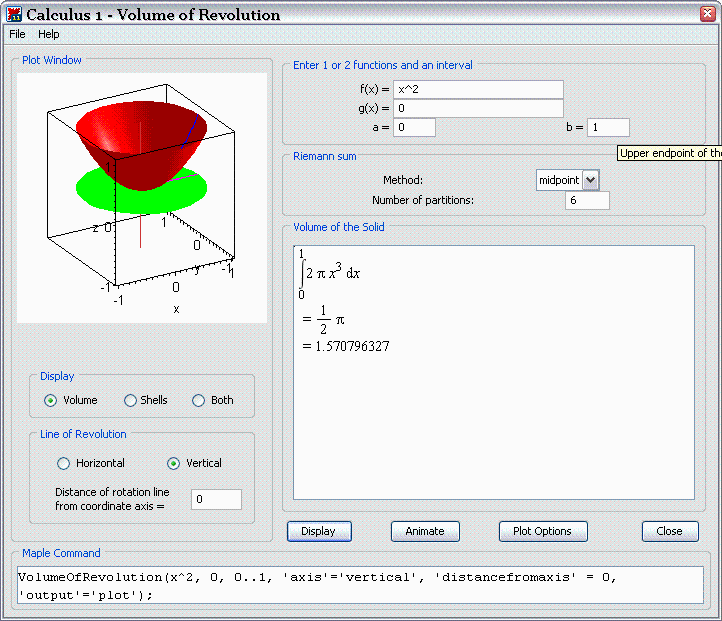Set line of revolution to Horizontal
The width and height of the screenshot is (722, 621).
click(64, 463)
